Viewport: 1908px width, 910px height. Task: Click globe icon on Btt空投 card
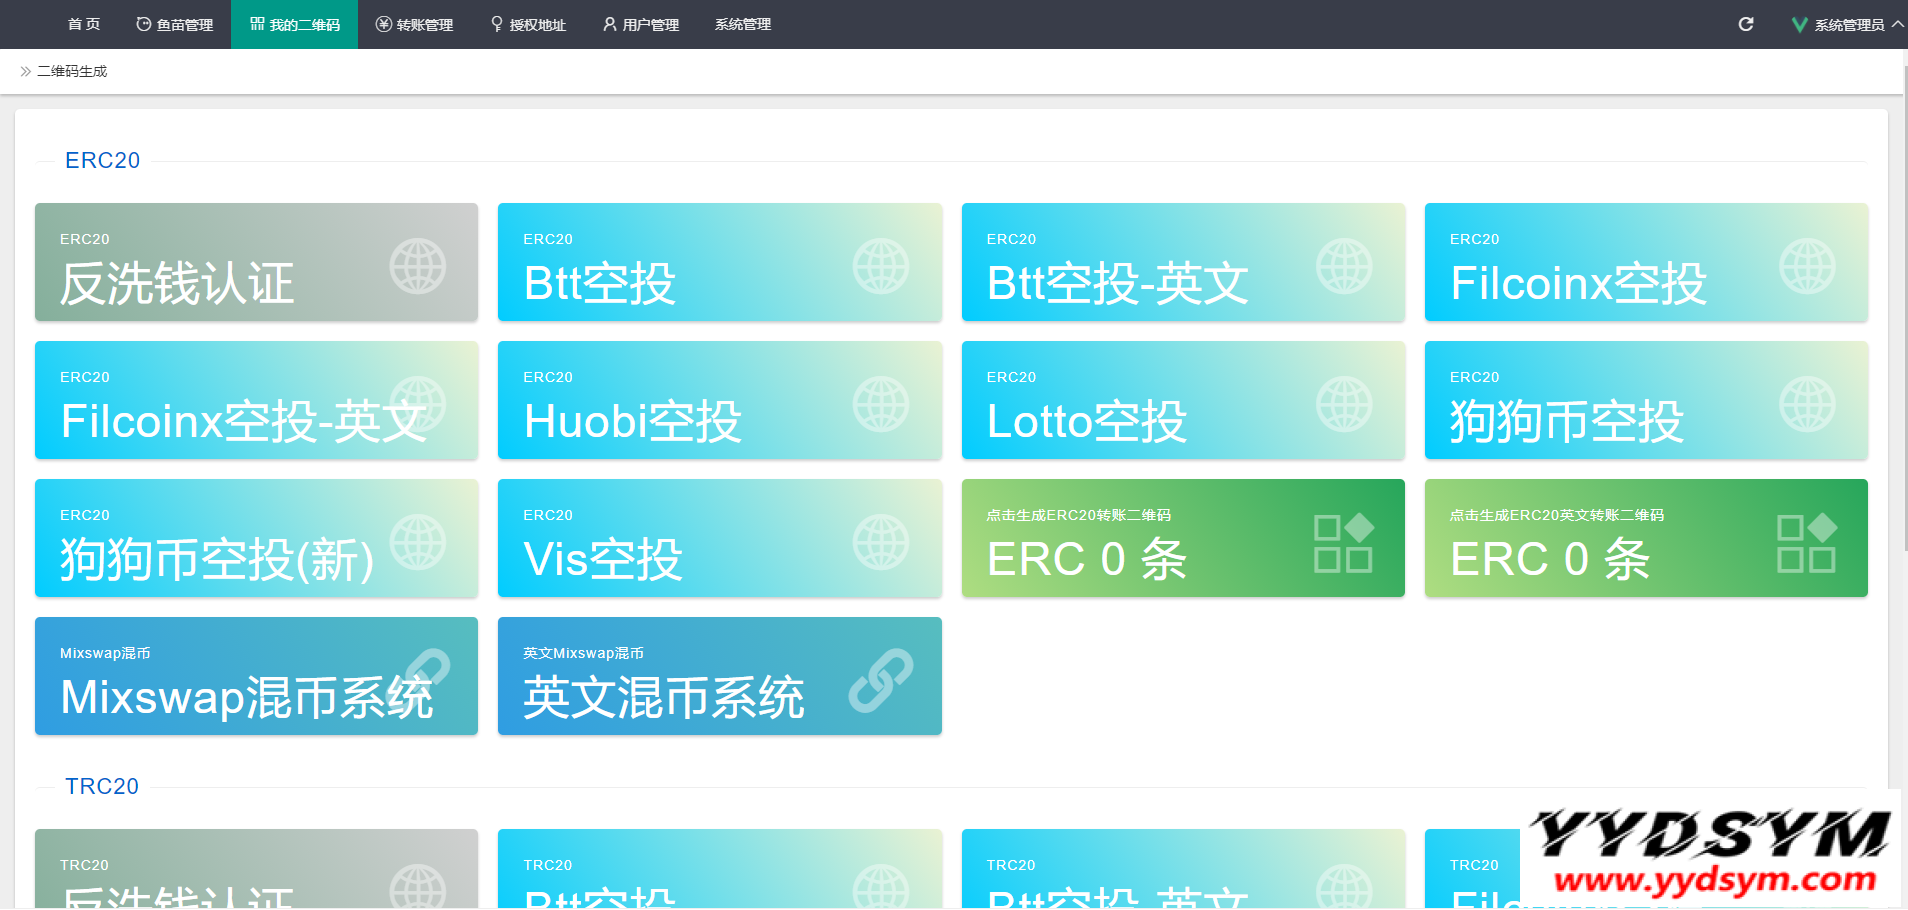[x=880, y=266]
